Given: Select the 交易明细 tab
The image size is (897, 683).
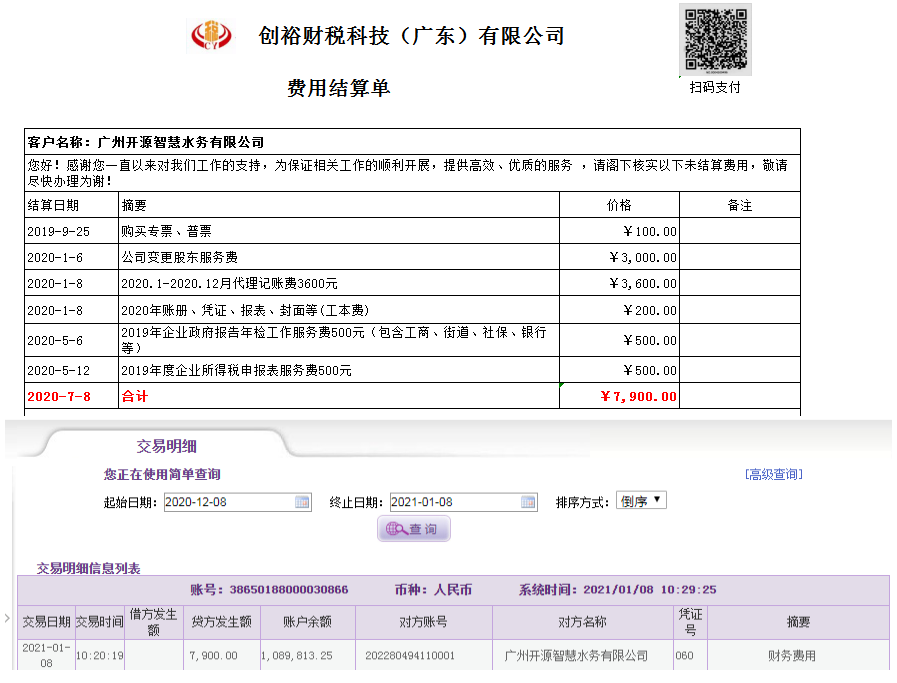Looking at the screenshot, I should (166, 446).
